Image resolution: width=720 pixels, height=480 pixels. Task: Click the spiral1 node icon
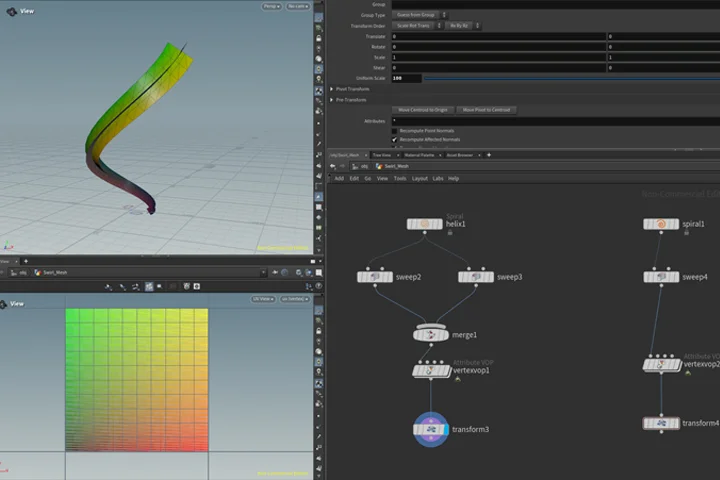661,224
